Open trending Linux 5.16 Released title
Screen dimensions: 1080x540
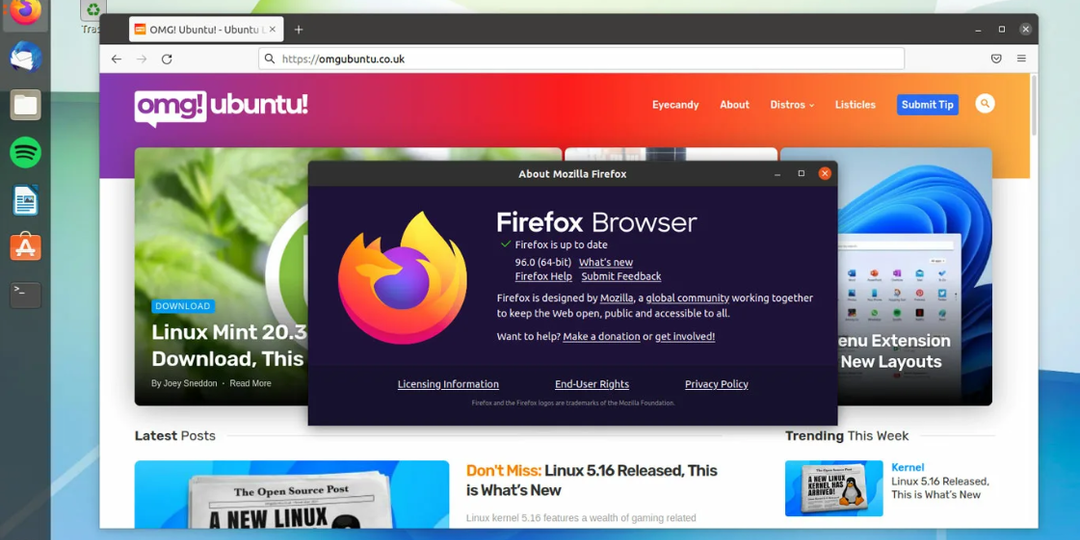pos(939,488)
